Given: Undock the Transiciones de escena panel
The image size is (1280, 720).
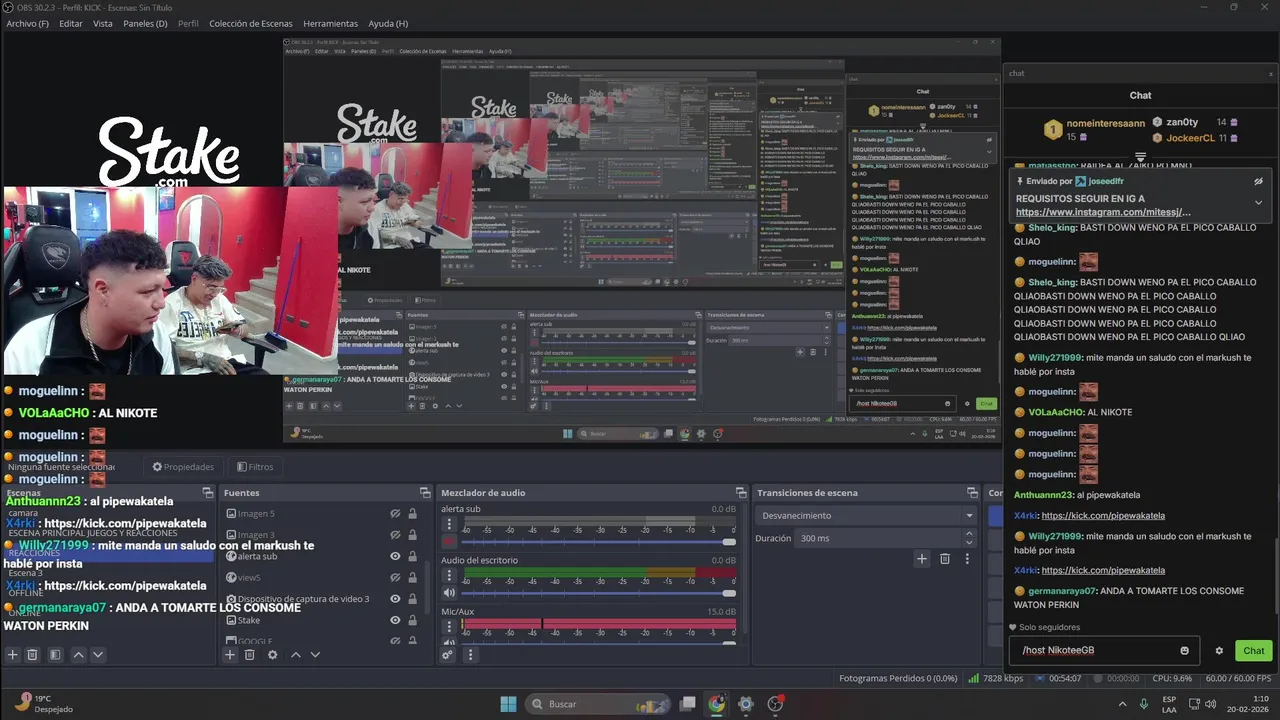Looking at the screenshot, I should [x=972, y=492].
